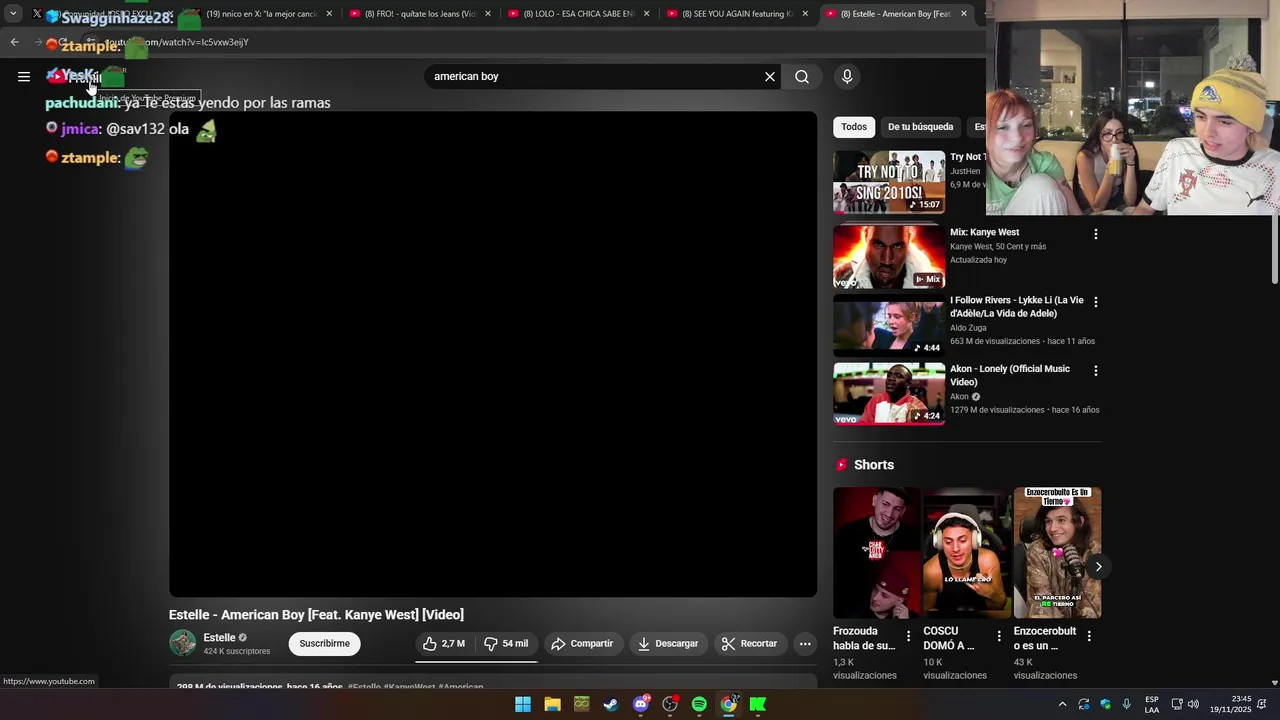Click the magnifying glass search button
Image resolution: width=1280 pixels, height=720 pixels.
[802, 77]
